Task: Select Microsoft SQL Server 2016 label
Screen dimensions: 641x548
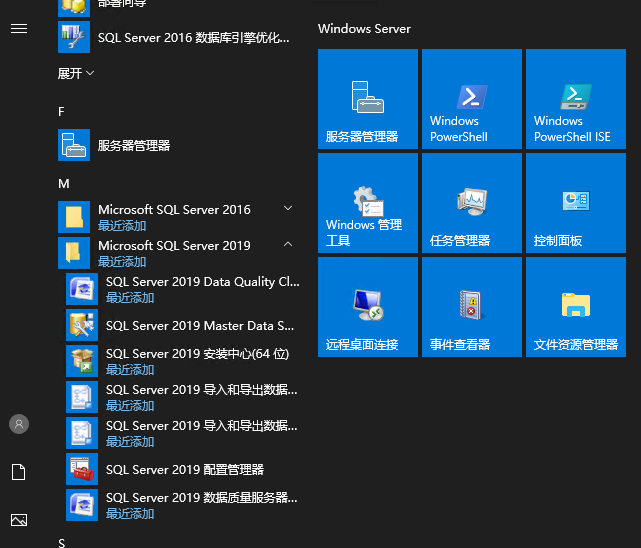Action: click(174, 210)
